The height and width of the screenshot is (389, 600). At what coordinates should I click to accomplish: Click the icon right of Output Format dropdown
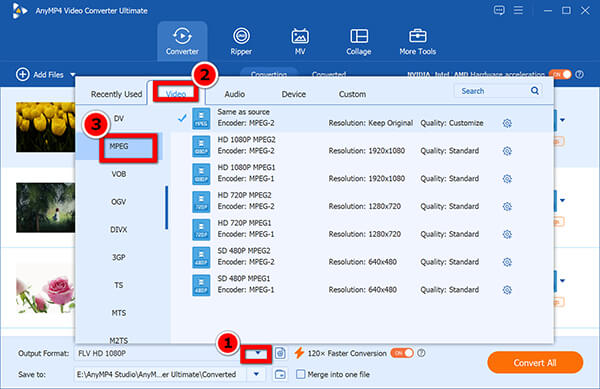(280, 353)
